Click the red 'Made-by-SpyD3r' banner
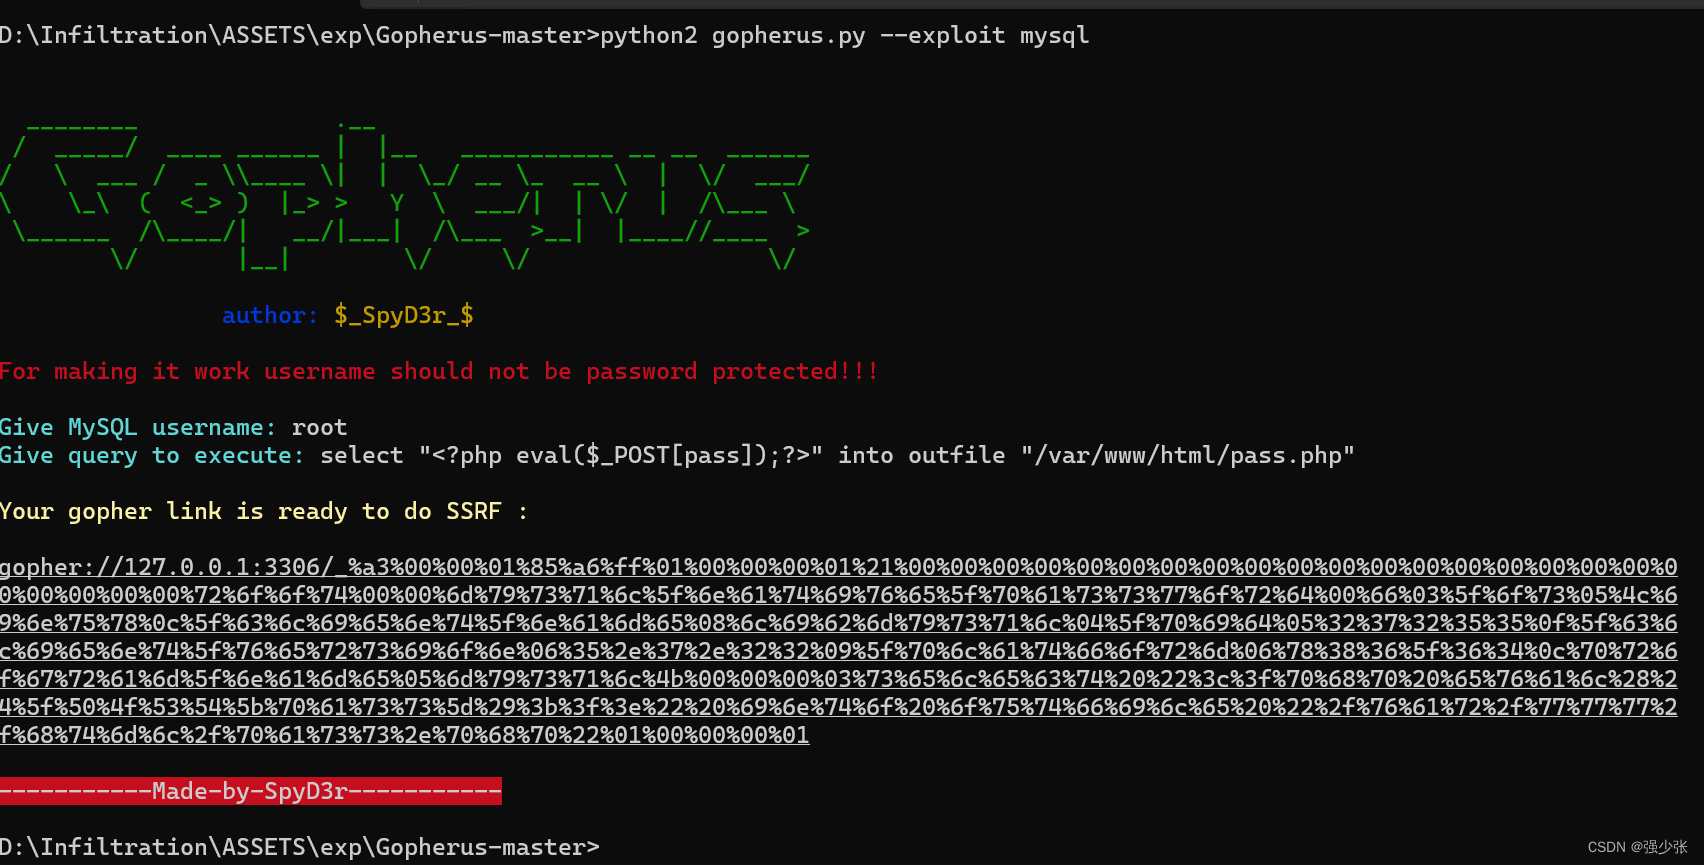The image size is (1704, 865). coord(251,791)
